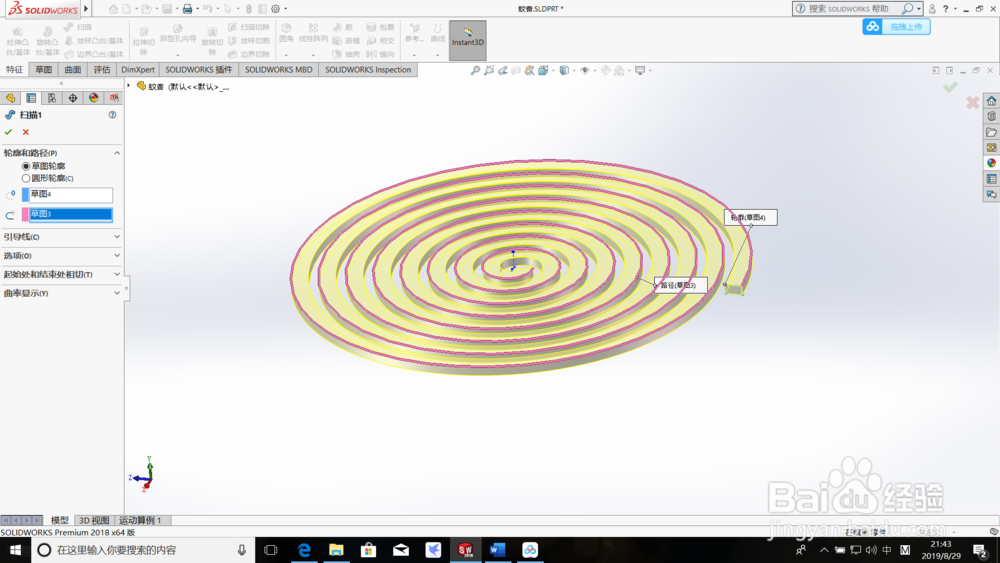Select the 草图轮廓 sketch profile option

(x=26, y=166)
